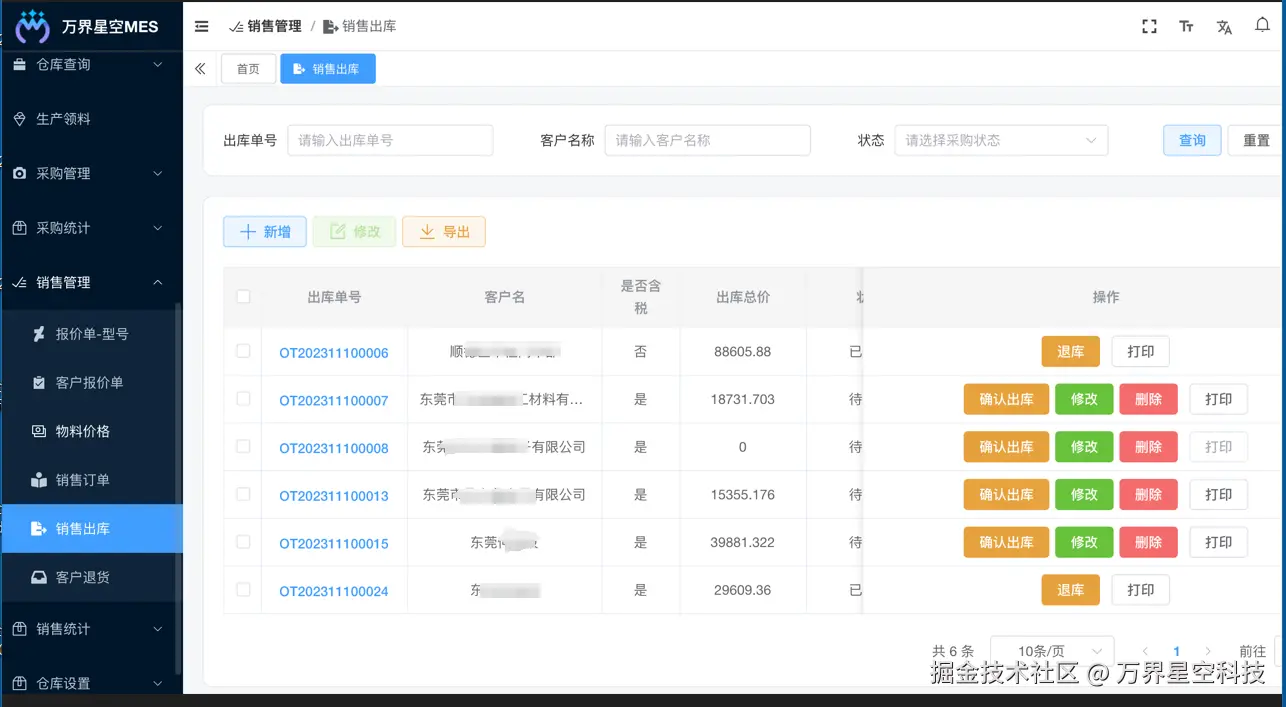The width and height of the screenshot is (1286, 707).
Task: Open notifications via the bell icon
Action: [x=1262, y=26]
